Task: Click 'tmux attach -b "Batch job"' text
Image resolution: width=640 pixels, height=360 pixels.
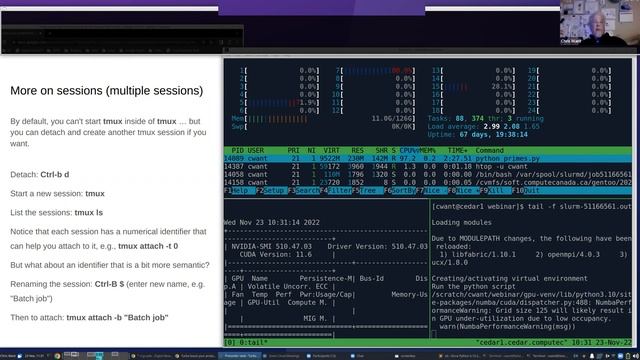Action: pyautogui.click(x=118, y=318)
